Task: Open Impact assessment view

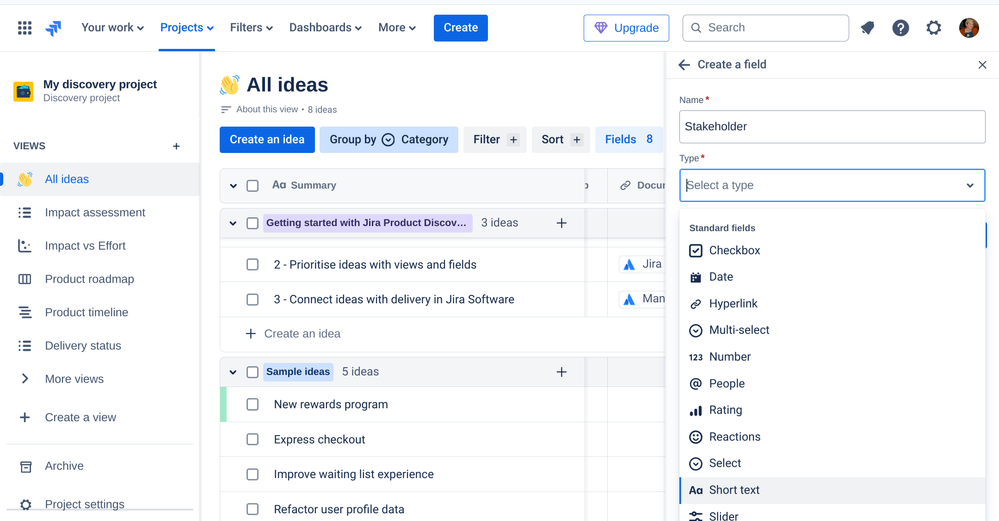Action: tap(99, 213)
